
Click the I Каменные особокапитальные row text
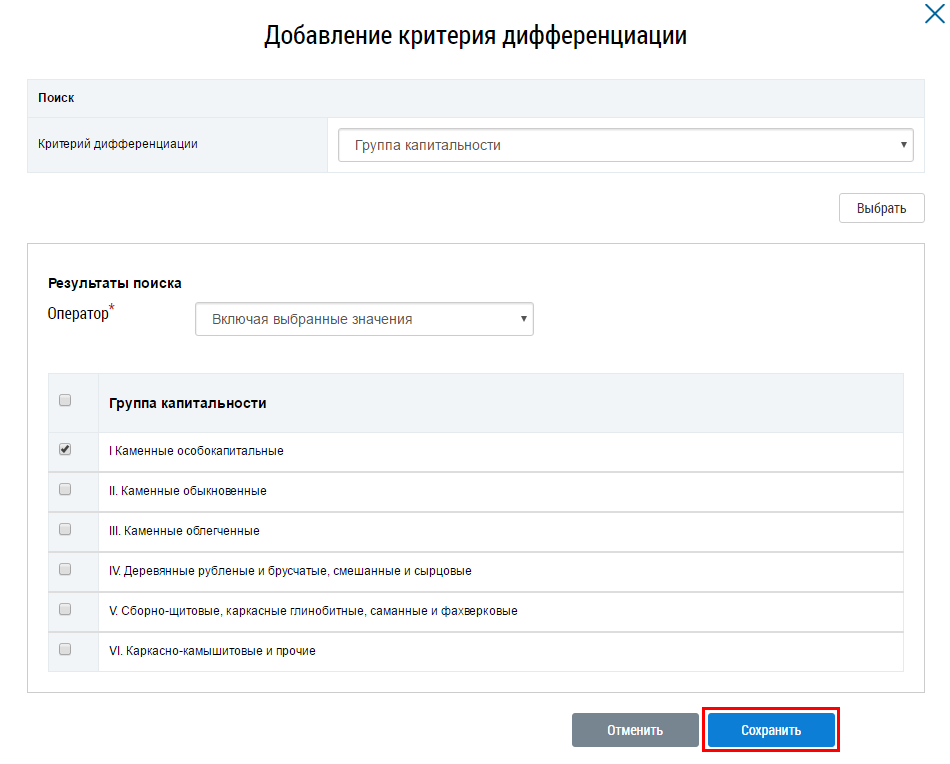196,451
